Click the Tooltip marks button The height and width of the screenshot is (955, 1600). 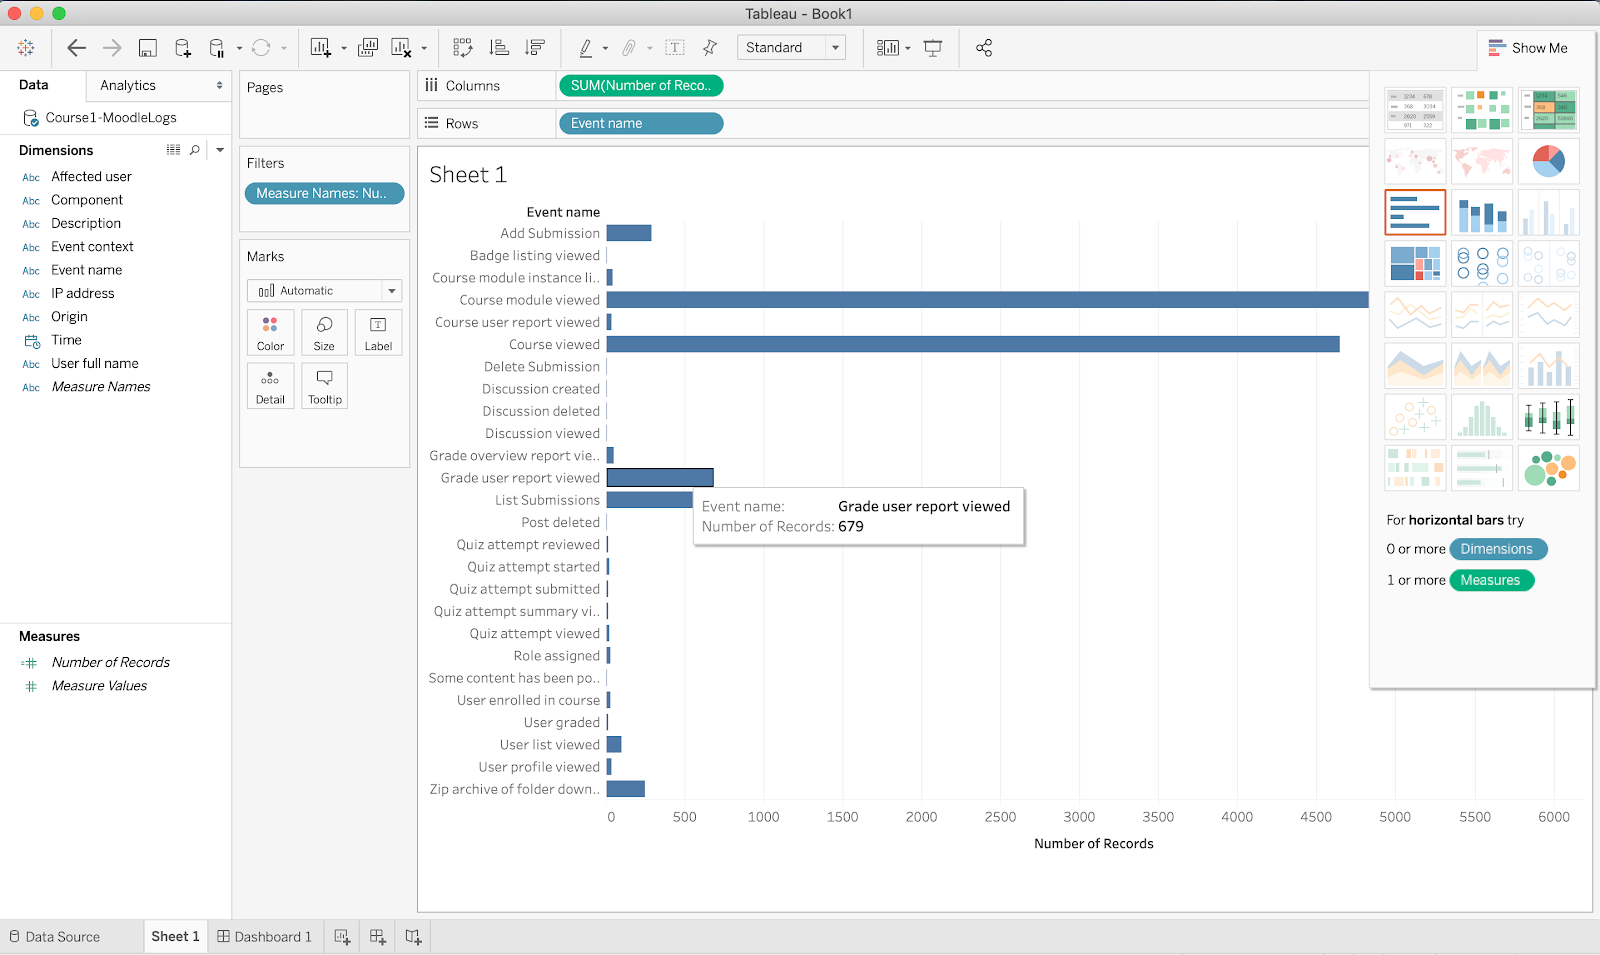pos(324,386)
